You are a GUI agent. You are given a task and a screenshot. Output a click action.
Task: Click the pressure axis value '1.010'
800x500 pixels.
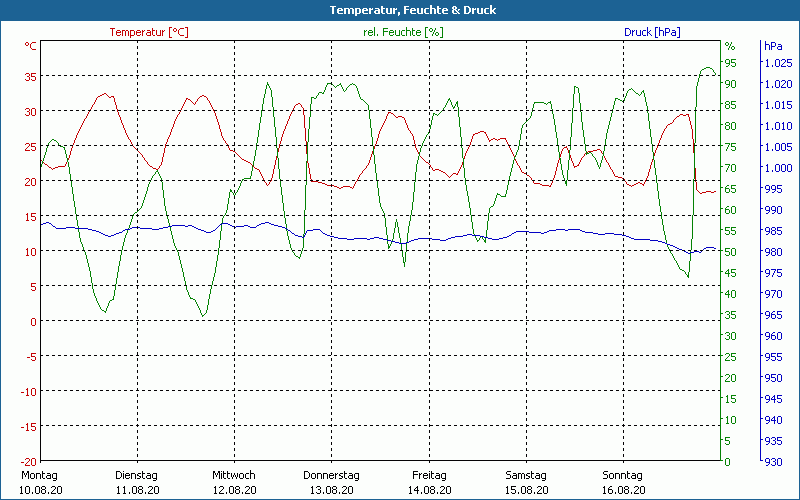click(x=779, y=126)
